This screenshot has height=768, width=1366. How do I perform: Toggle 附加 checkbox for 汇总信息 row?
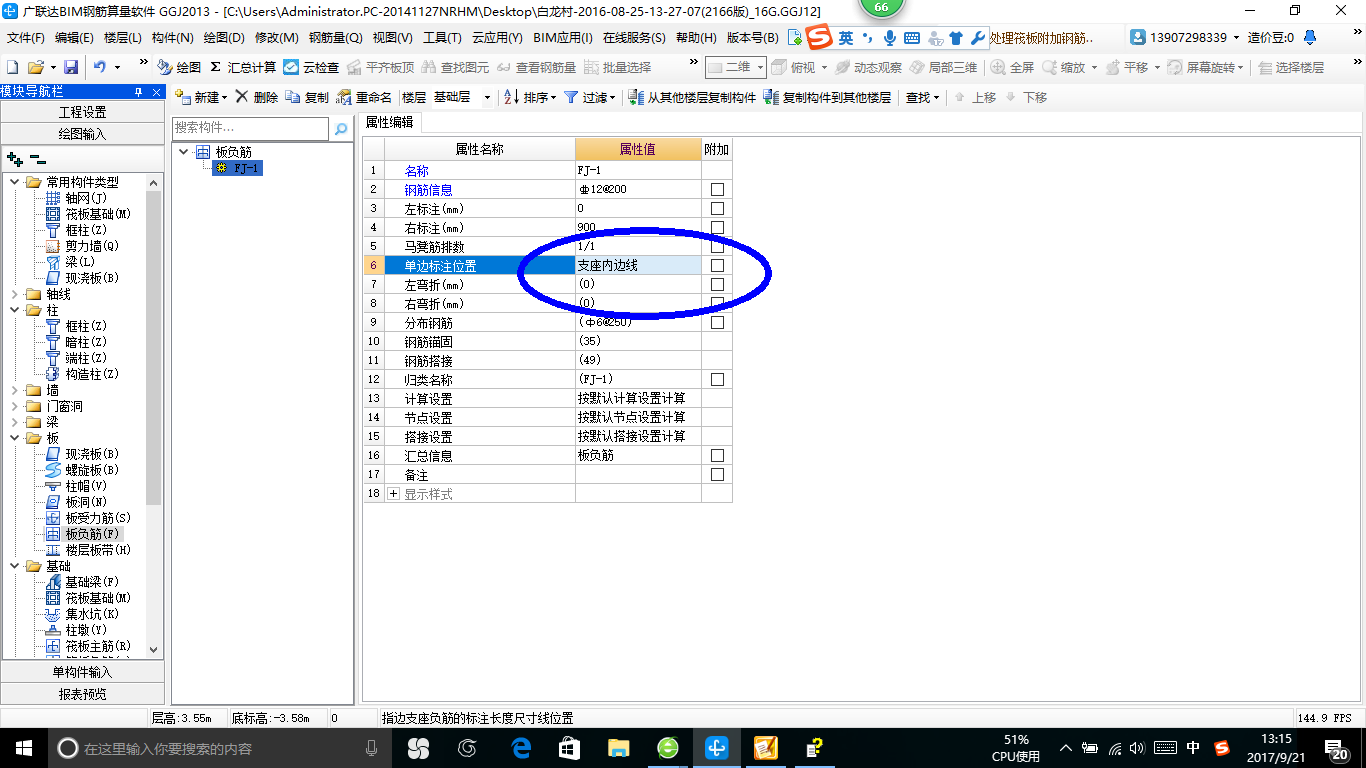[x=717, y=456]
